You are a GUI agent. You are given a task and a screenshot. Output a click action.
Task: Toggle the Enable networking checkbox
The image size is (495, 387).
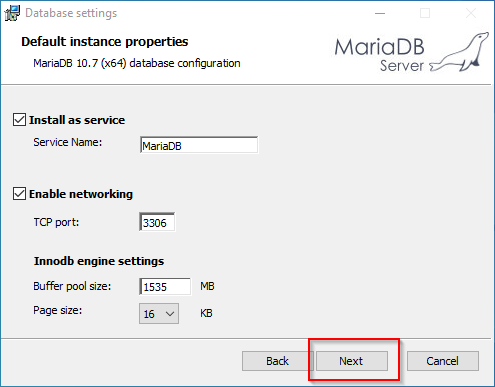[19, 194]
